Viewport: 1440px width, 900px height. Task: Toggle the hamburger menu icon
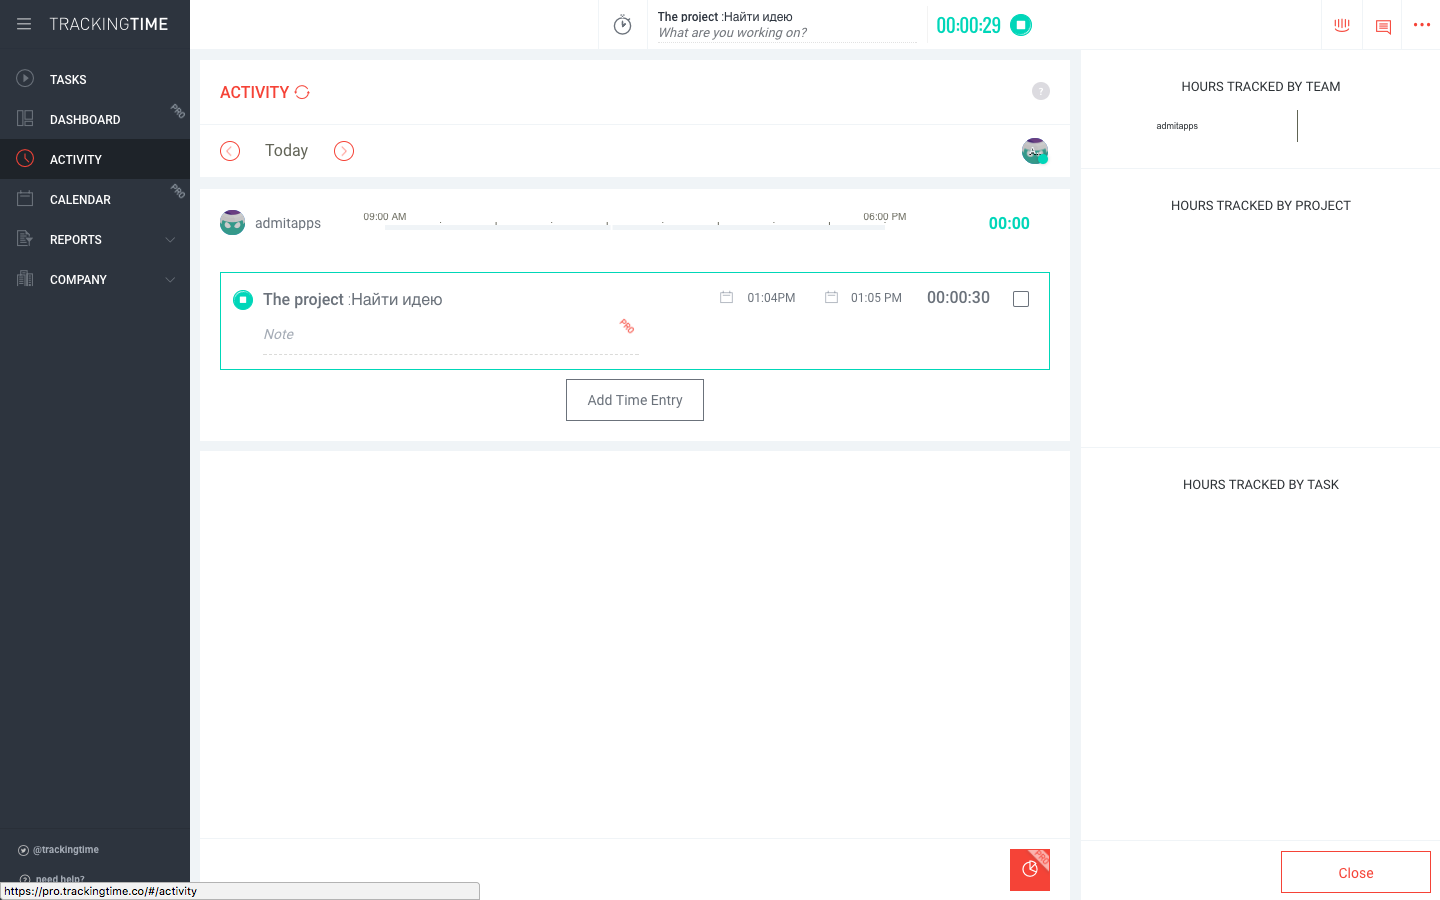24,24
